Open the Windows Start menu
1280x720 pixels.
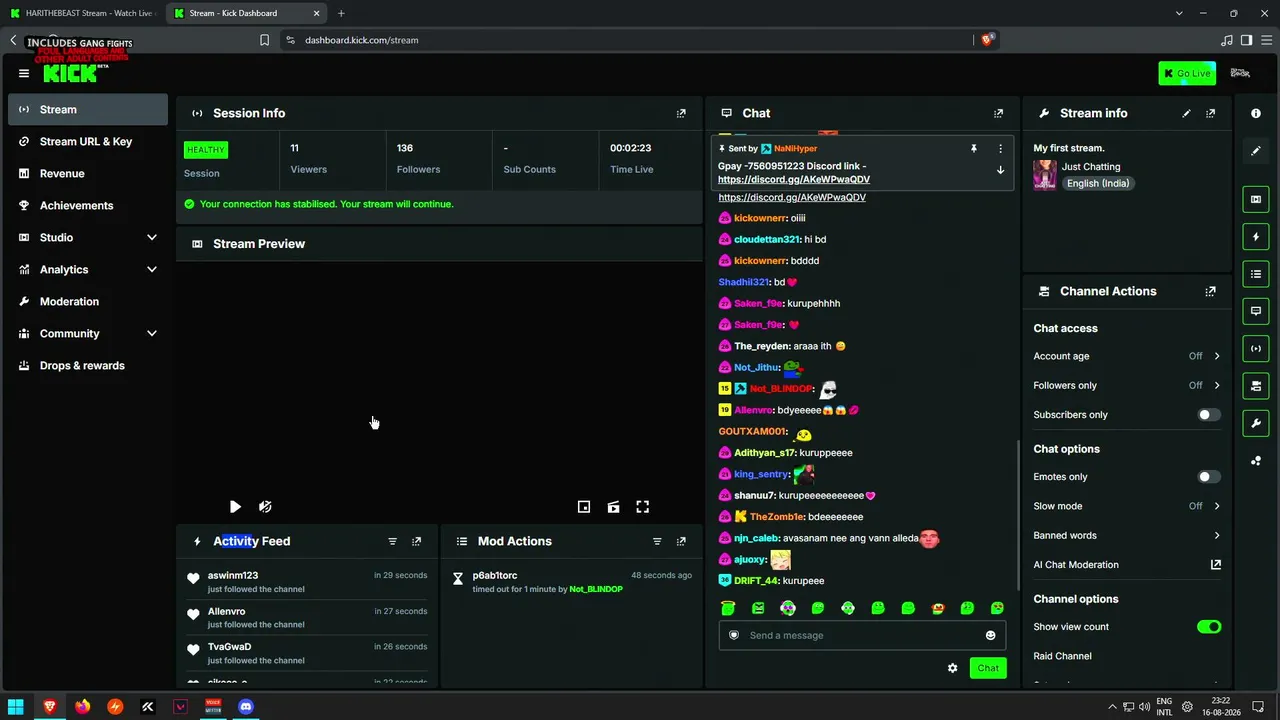[x=16, y=707]
